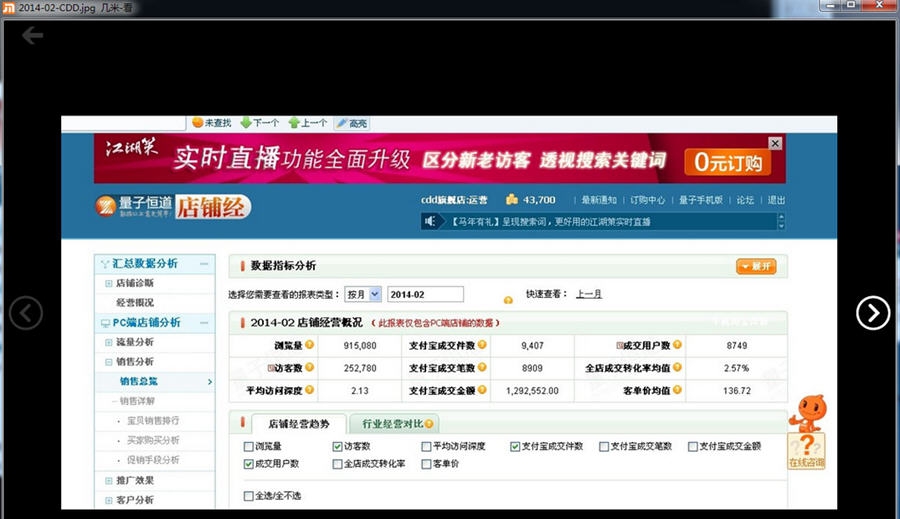This screenshot has height=519, width=900.
Task: Advance to the next image in the viewer
Action: tap(873, 313)
